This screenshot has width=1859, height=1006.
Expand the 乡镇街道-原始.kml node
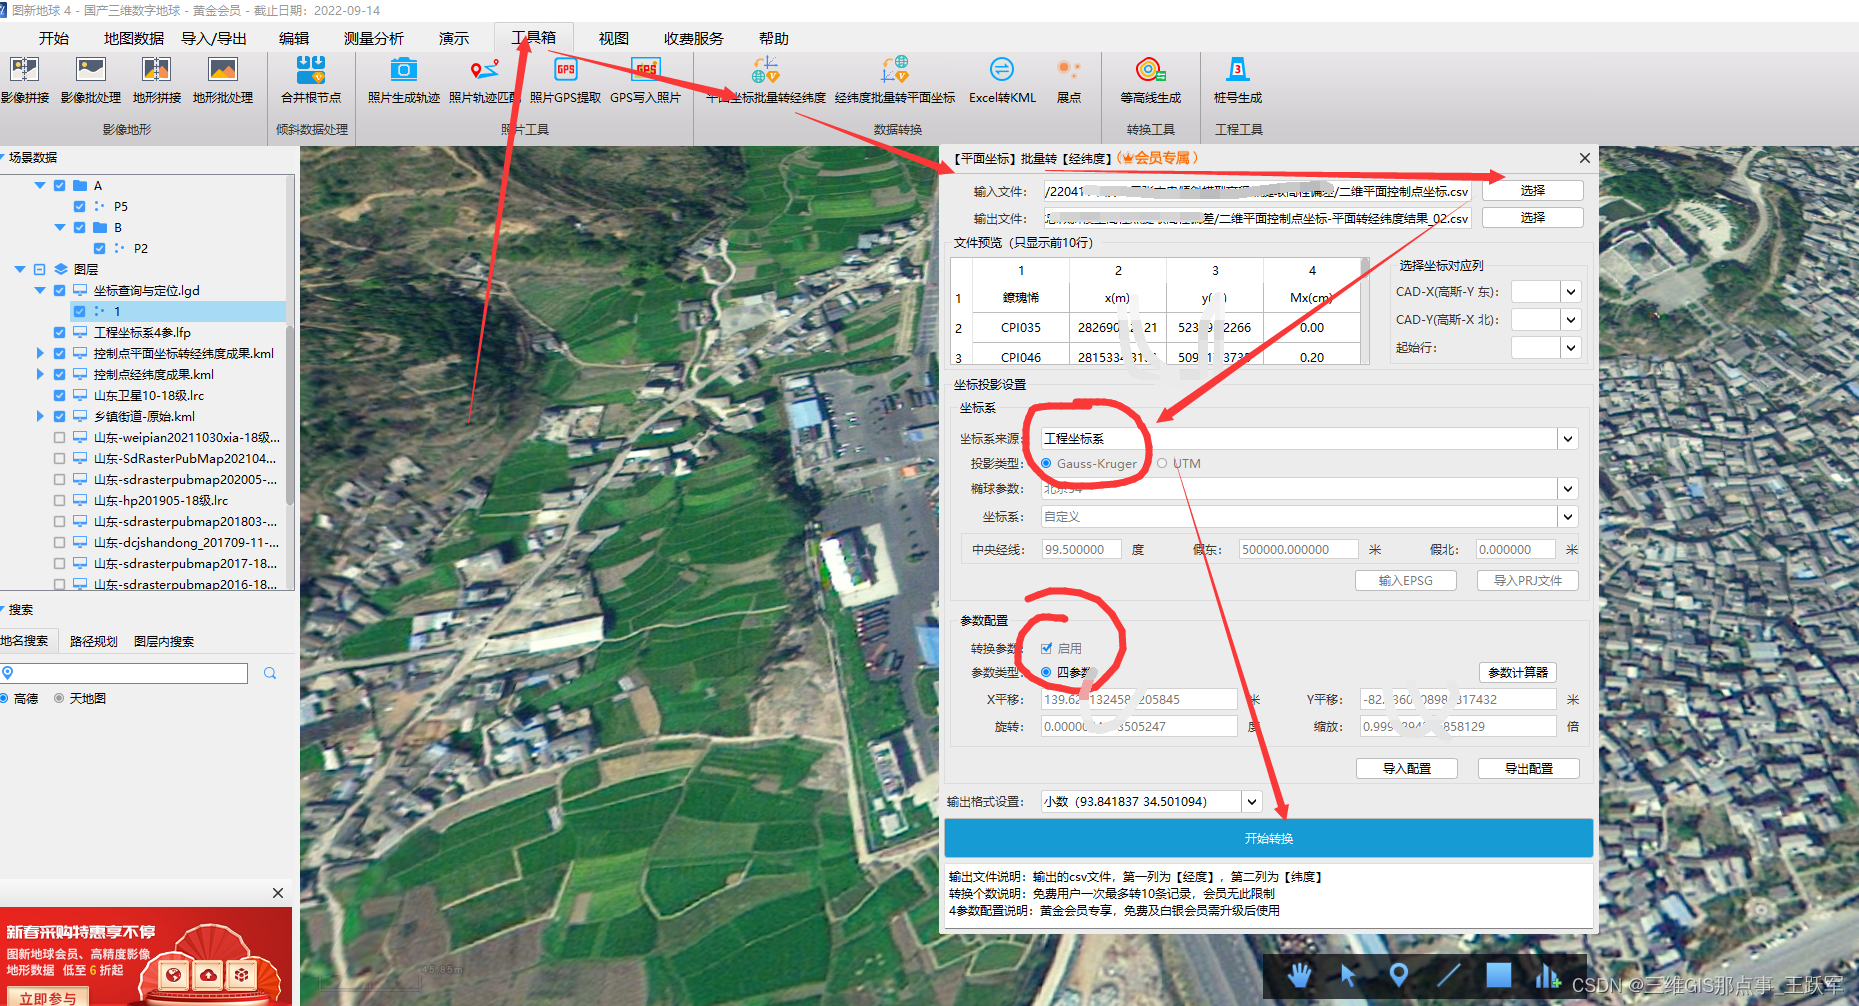point(39,416)
